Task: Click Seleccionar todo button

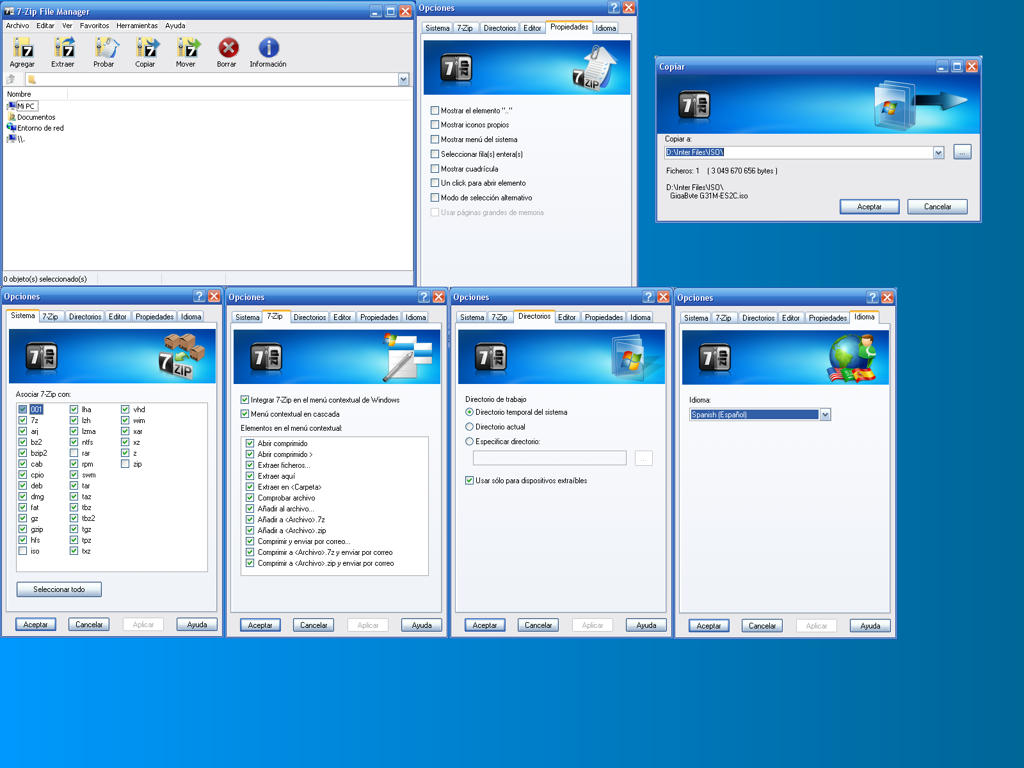Action: coord(59,589)
